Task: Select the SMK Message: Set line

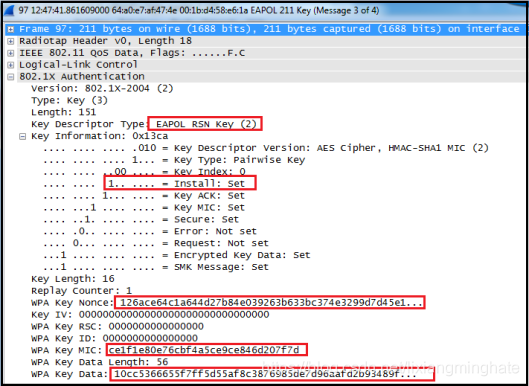Action: 156,267
